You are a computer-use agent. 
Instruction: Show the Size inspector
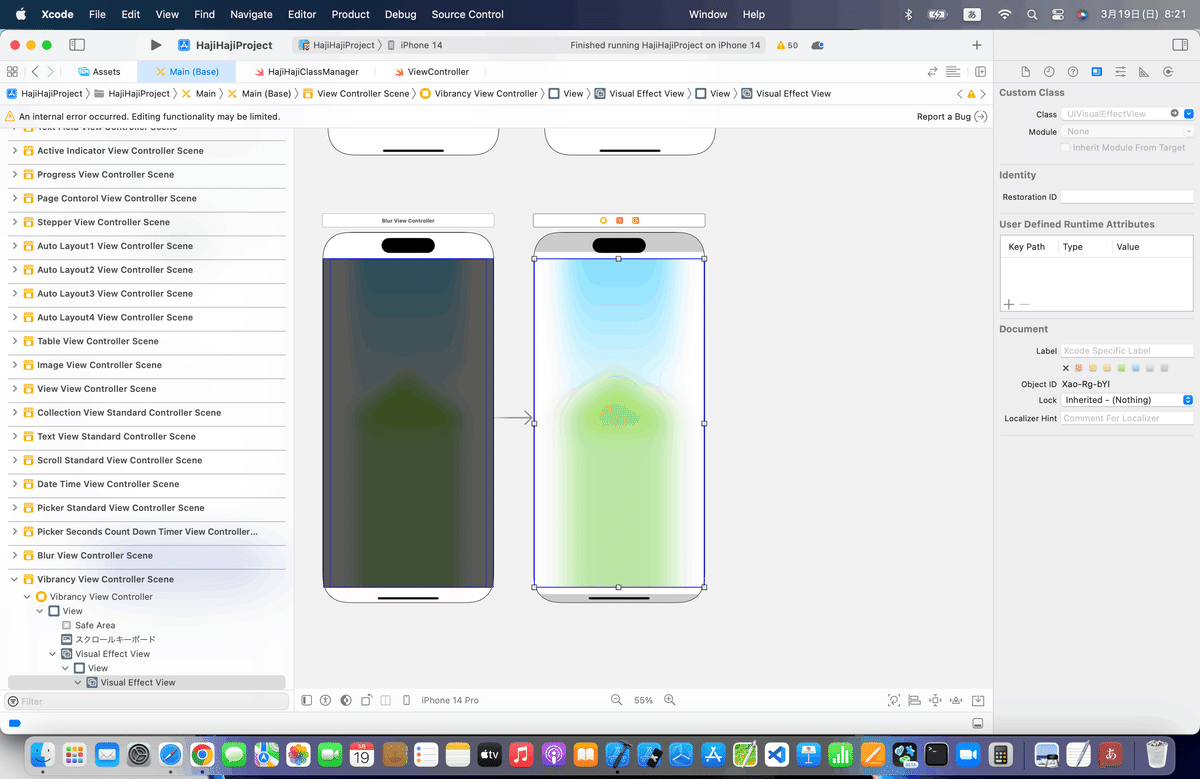coord(1144,72)
